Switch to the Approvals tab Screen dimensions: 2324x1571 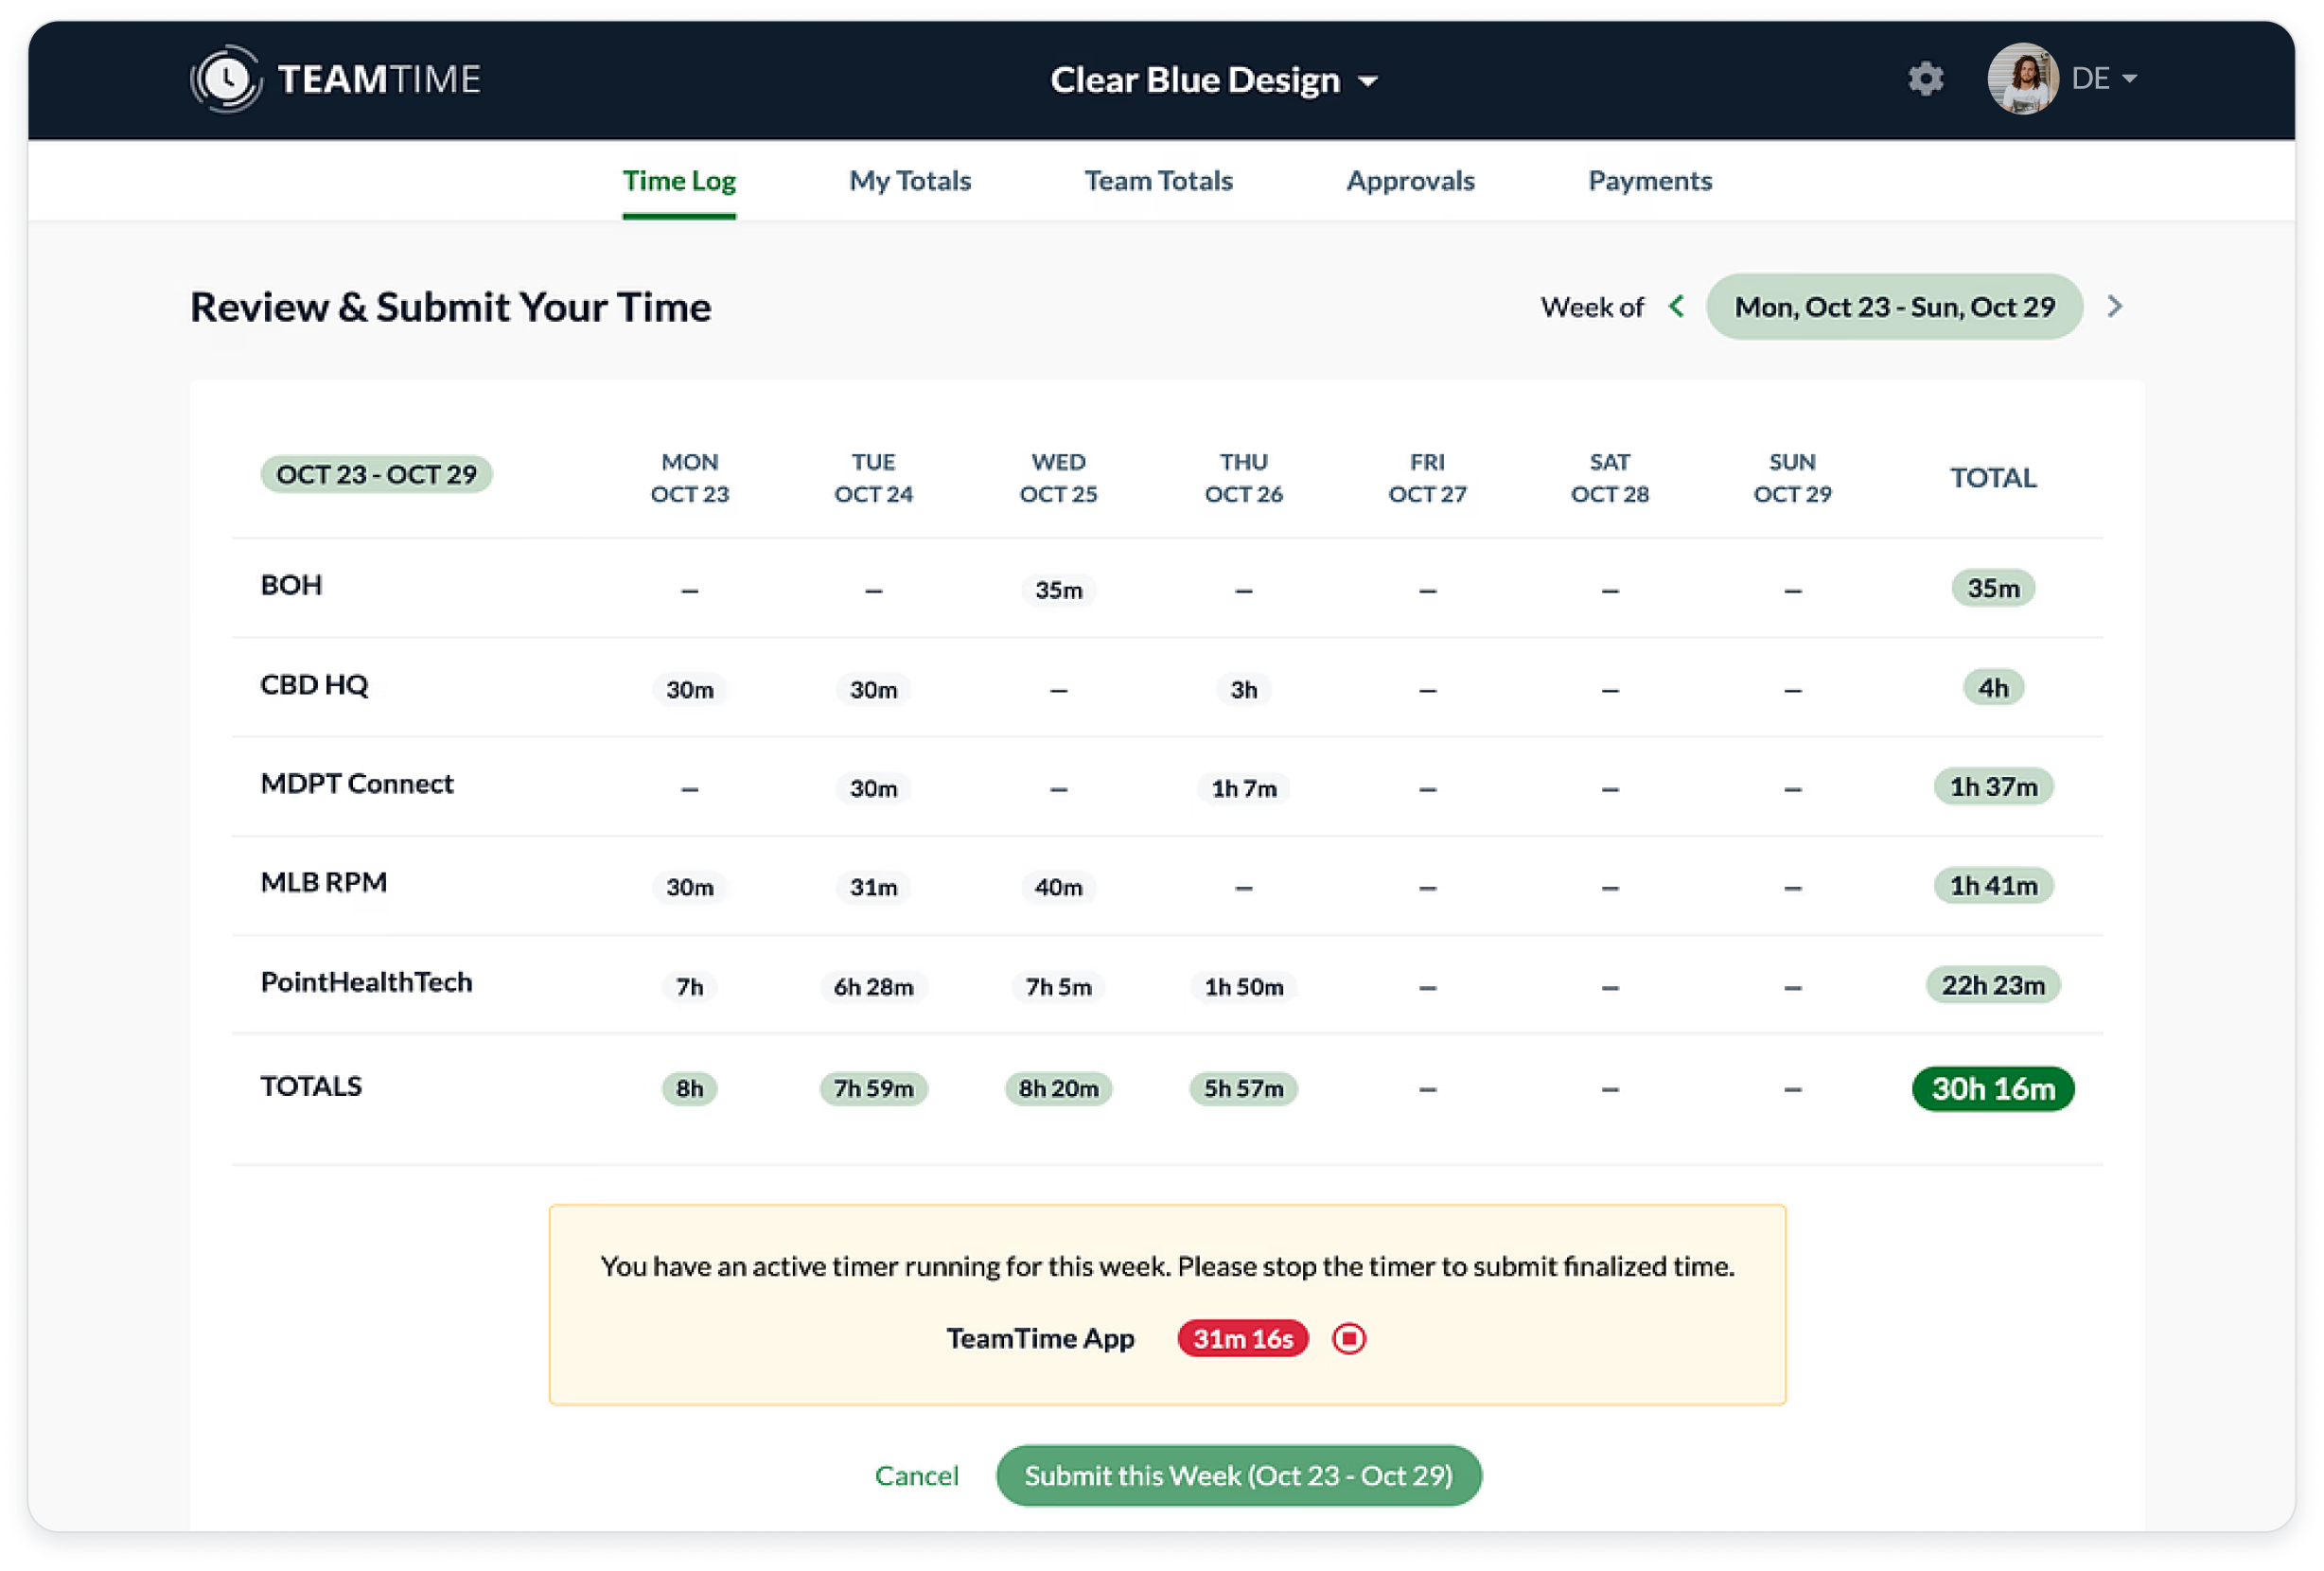pos(1410,181)
